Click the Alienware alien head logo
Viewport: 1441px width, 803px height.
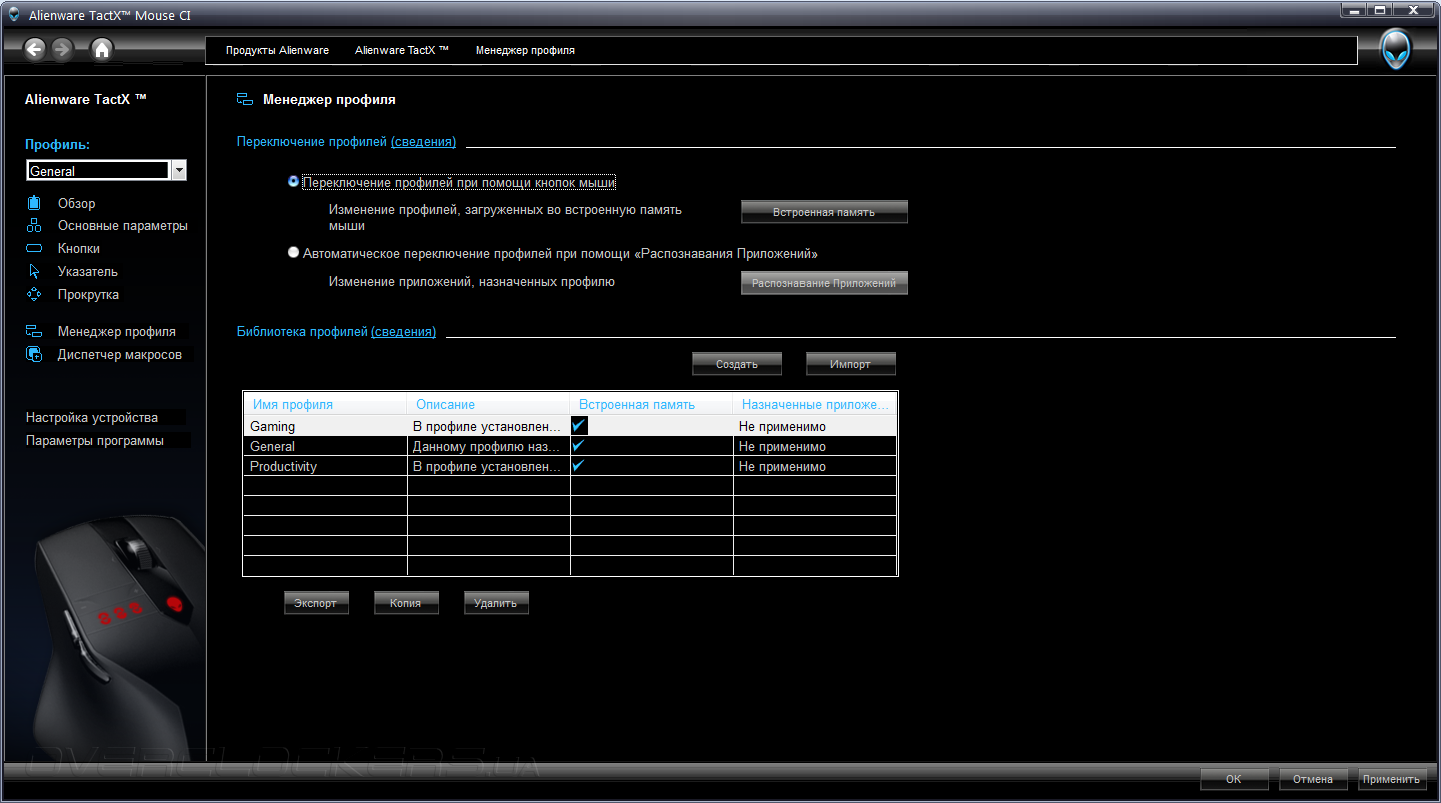point(1396,49)
